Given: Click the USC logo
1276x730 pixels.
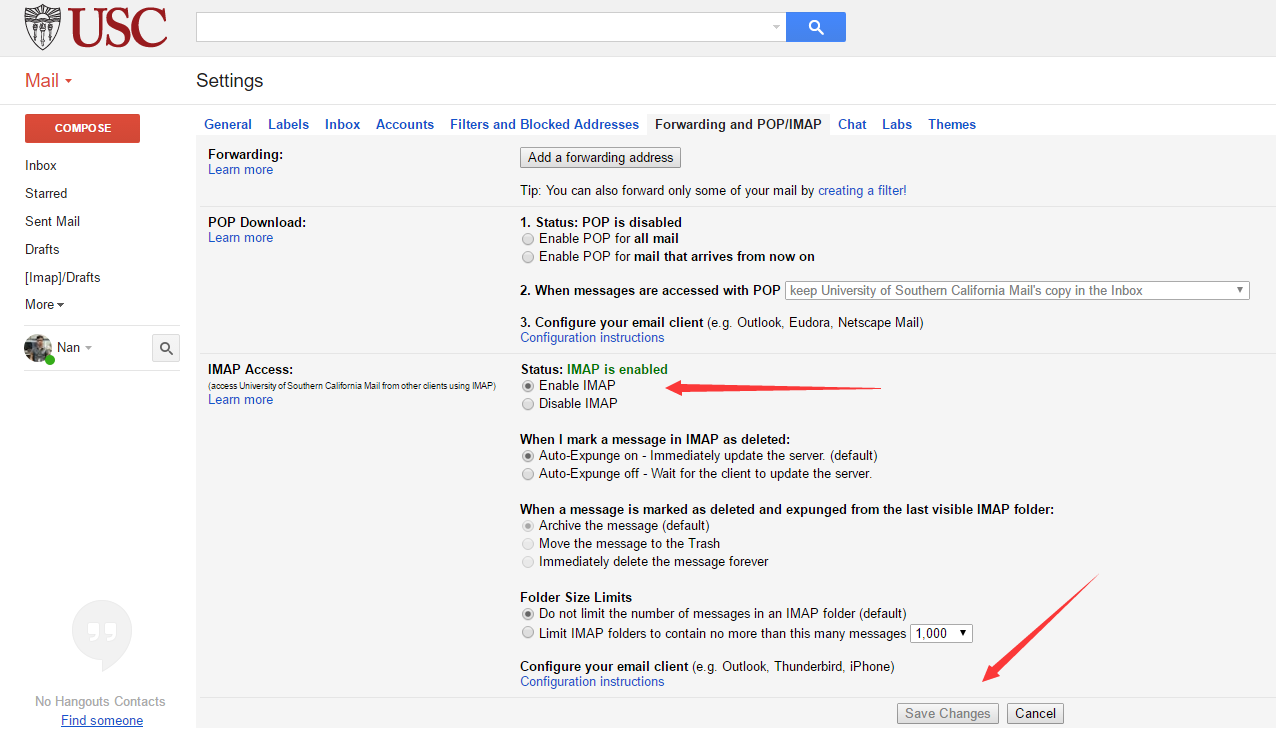Looking at the screenshot, I should click(96, 27).
